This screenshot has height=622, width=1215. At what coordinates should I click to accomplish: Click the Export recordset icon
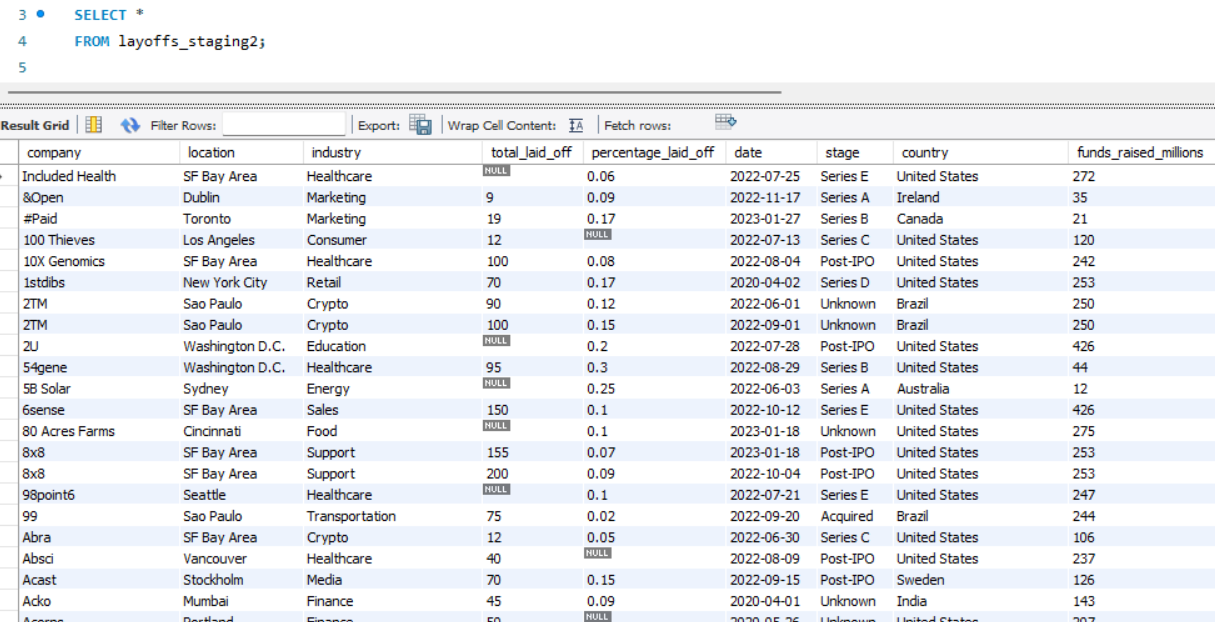pyautogui.click(x=420, y=125)
